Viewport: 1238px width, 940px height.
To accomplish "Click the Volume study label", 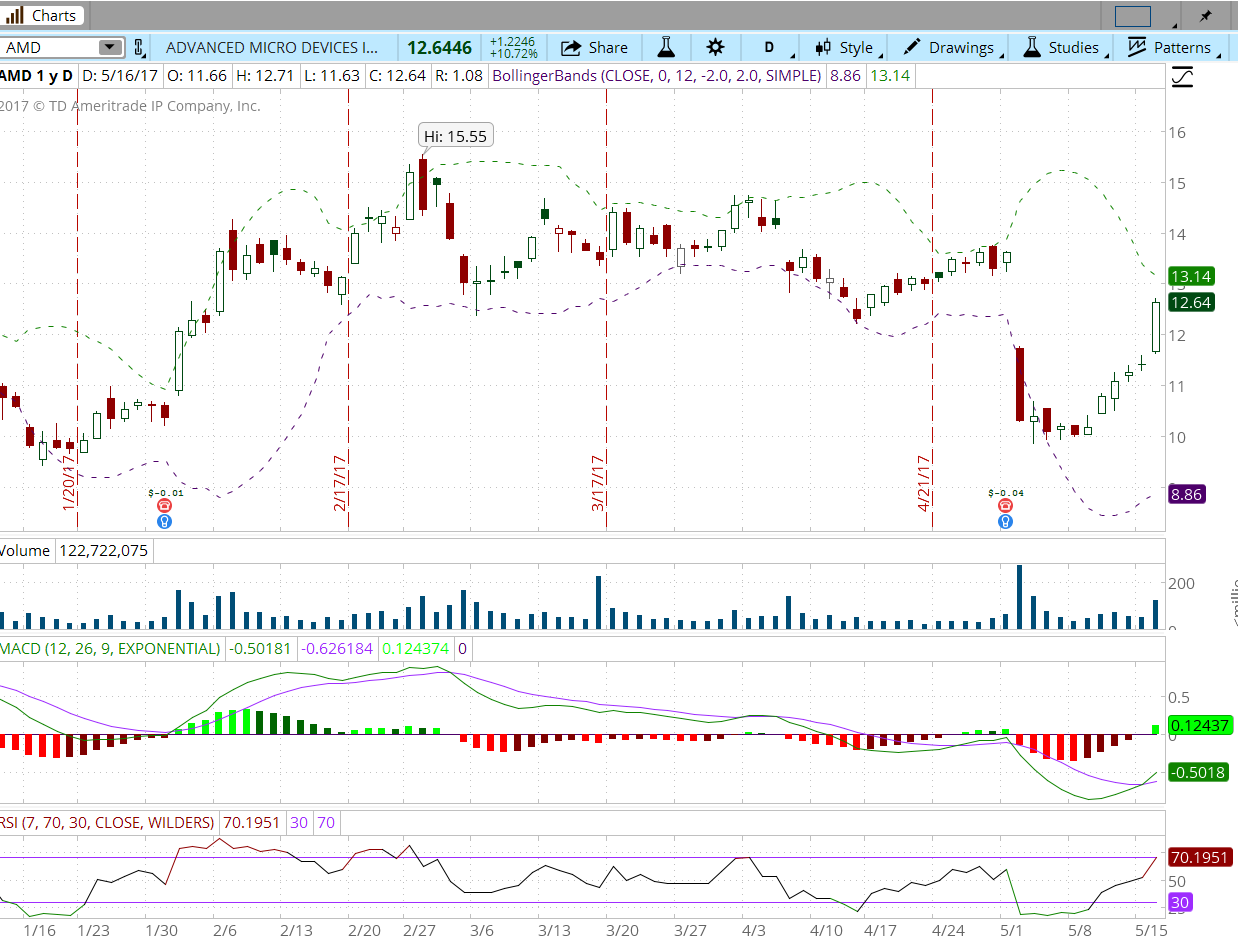I will tap(25, 550).
